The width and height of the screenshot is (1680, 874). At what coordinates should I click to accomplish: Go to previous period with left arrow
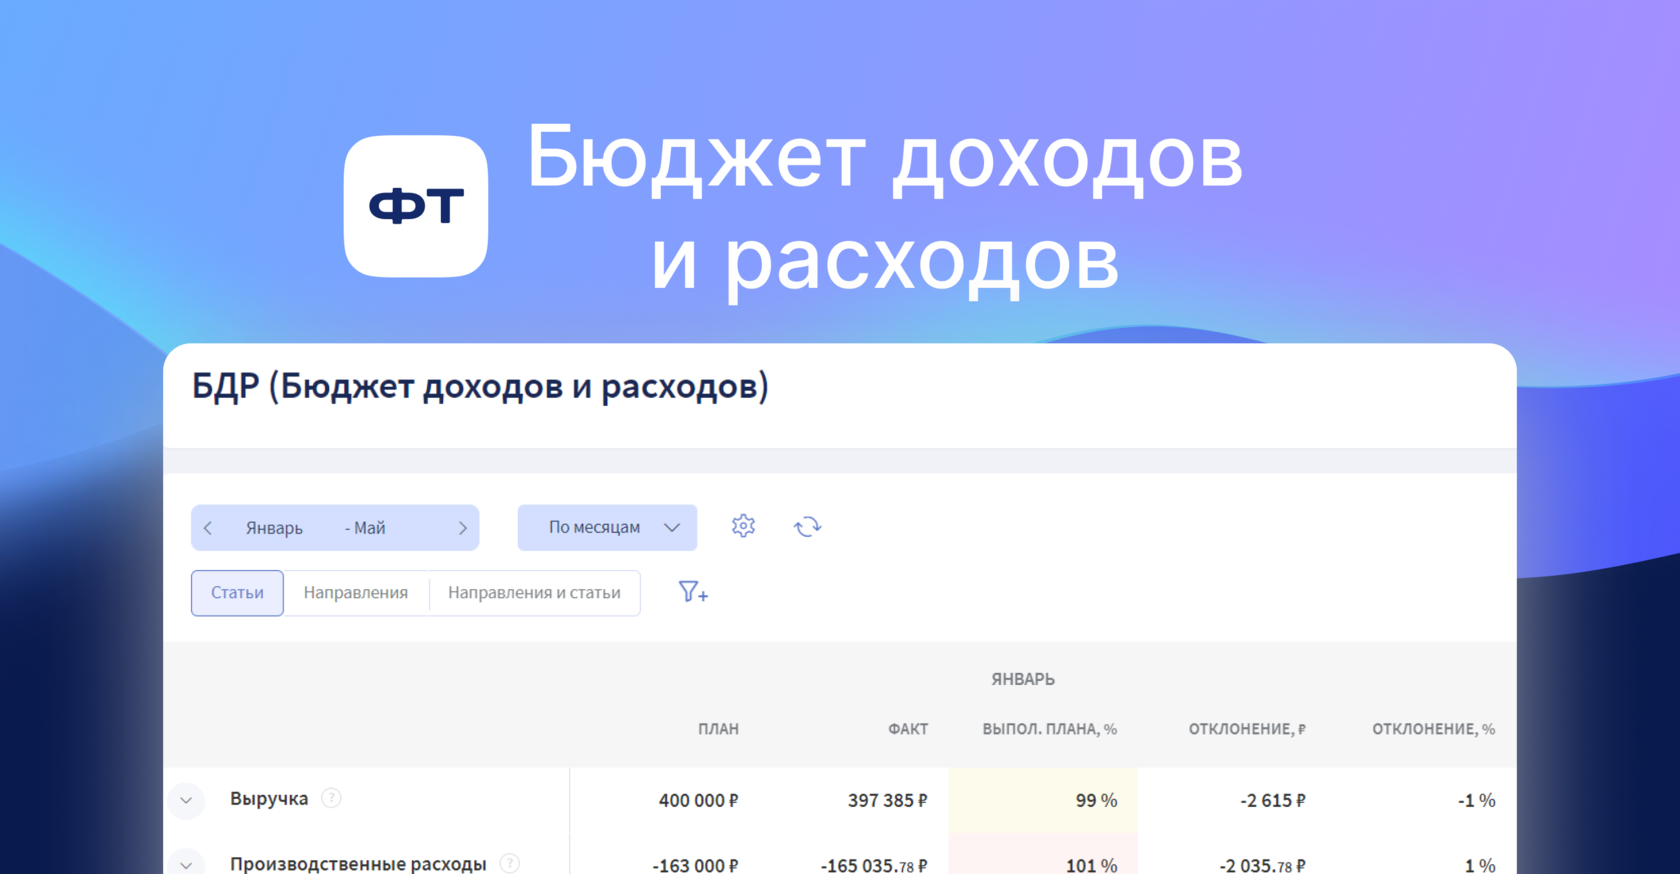[208, 528]
